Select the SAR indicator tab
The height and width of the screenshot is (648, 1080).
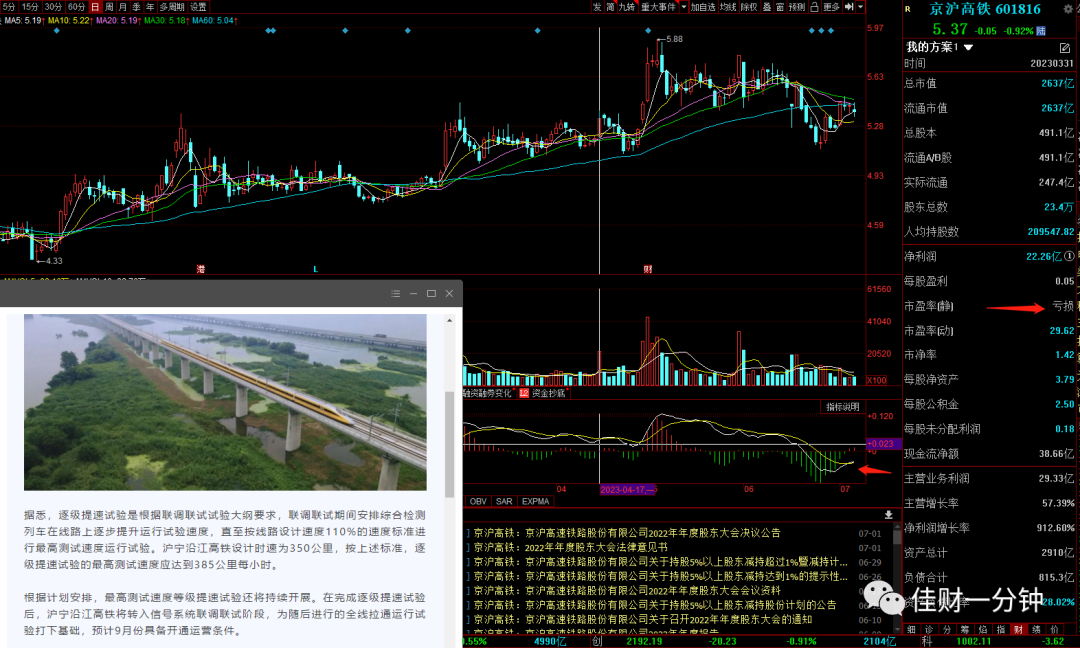point(504,501)
